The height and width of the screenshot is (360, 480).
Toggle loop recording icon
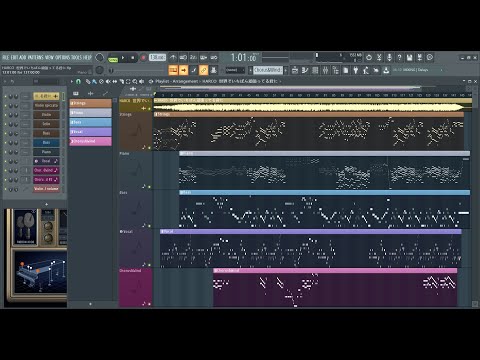pos(214,57)
